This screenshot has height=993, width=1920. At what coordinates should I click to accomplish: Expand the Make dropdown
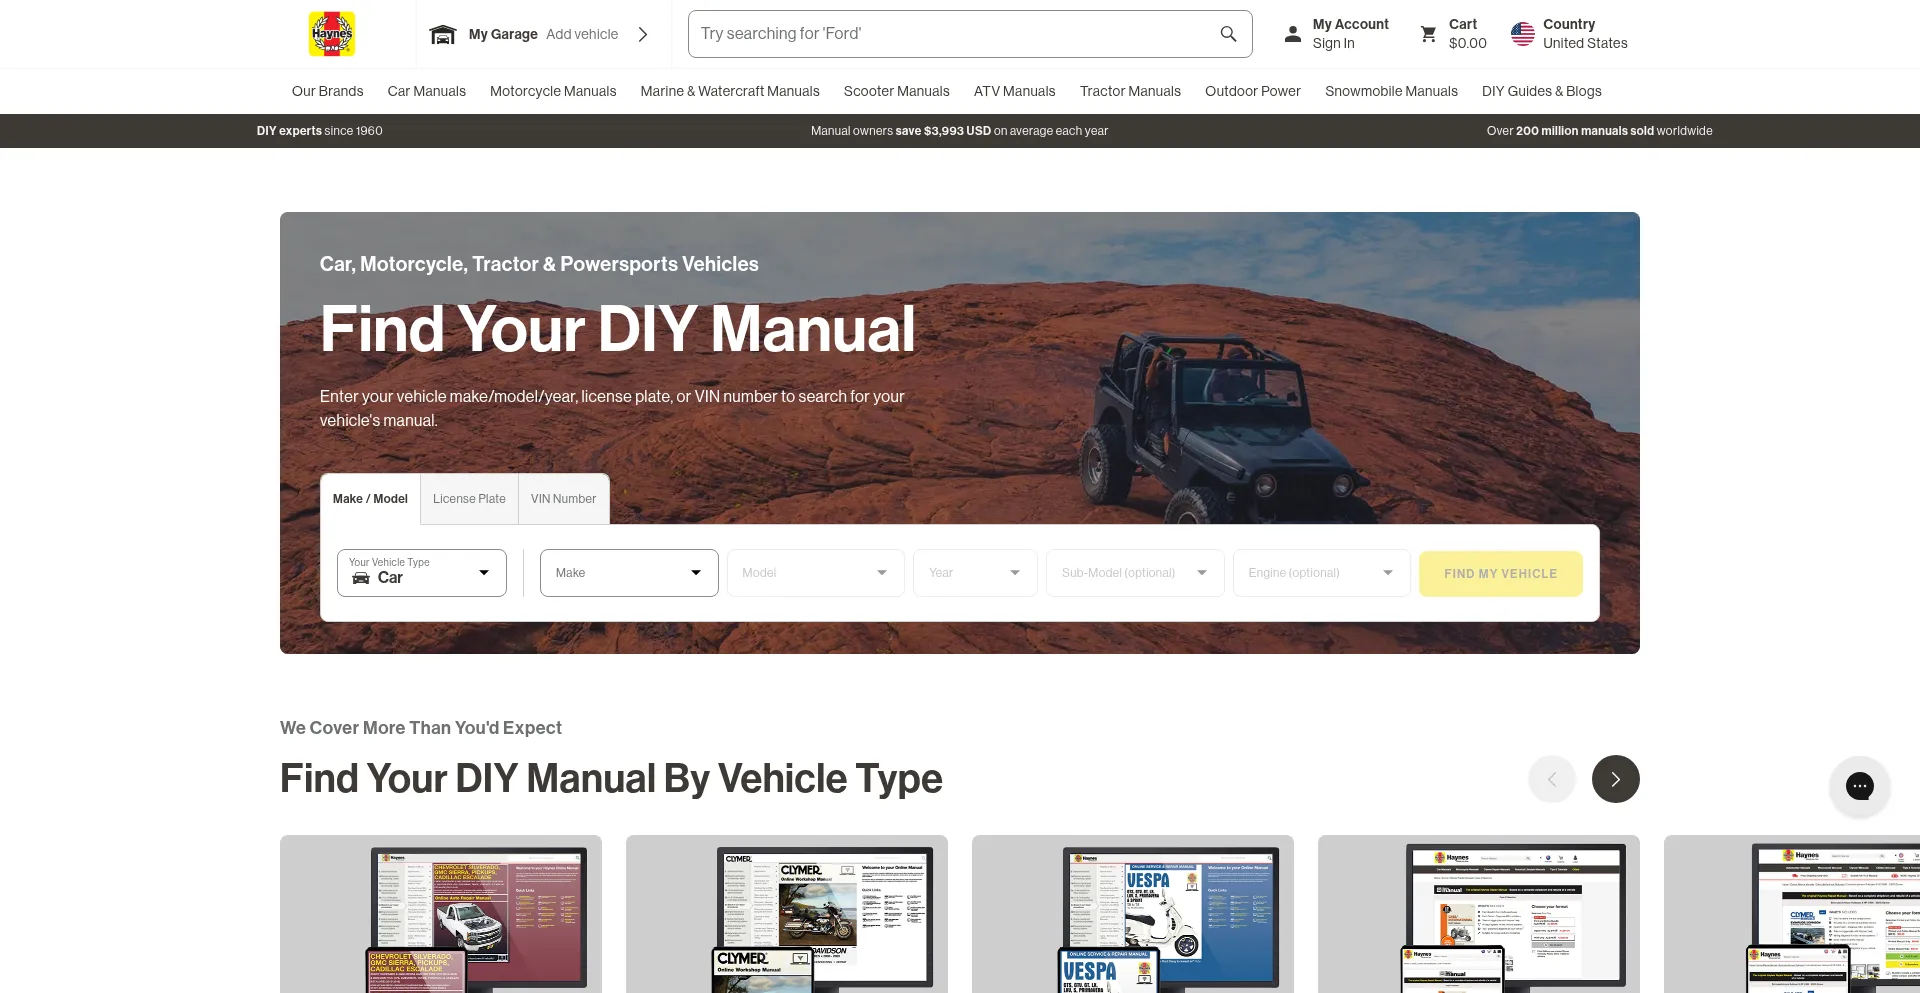tap(628, 573)
